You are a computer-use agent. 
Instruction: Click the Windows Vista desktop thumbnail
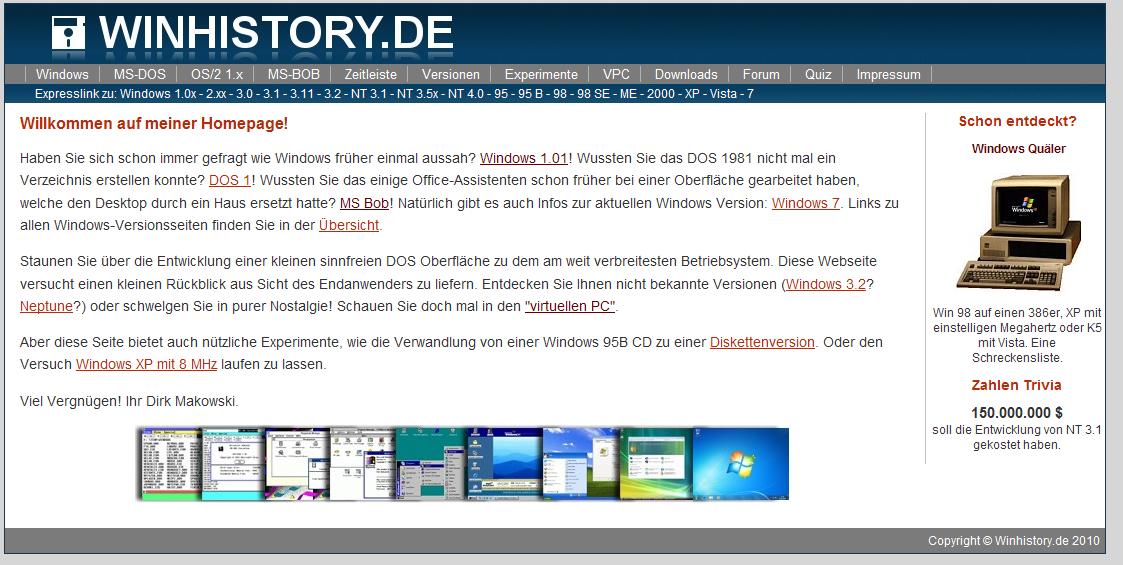[x=656, y=464]
